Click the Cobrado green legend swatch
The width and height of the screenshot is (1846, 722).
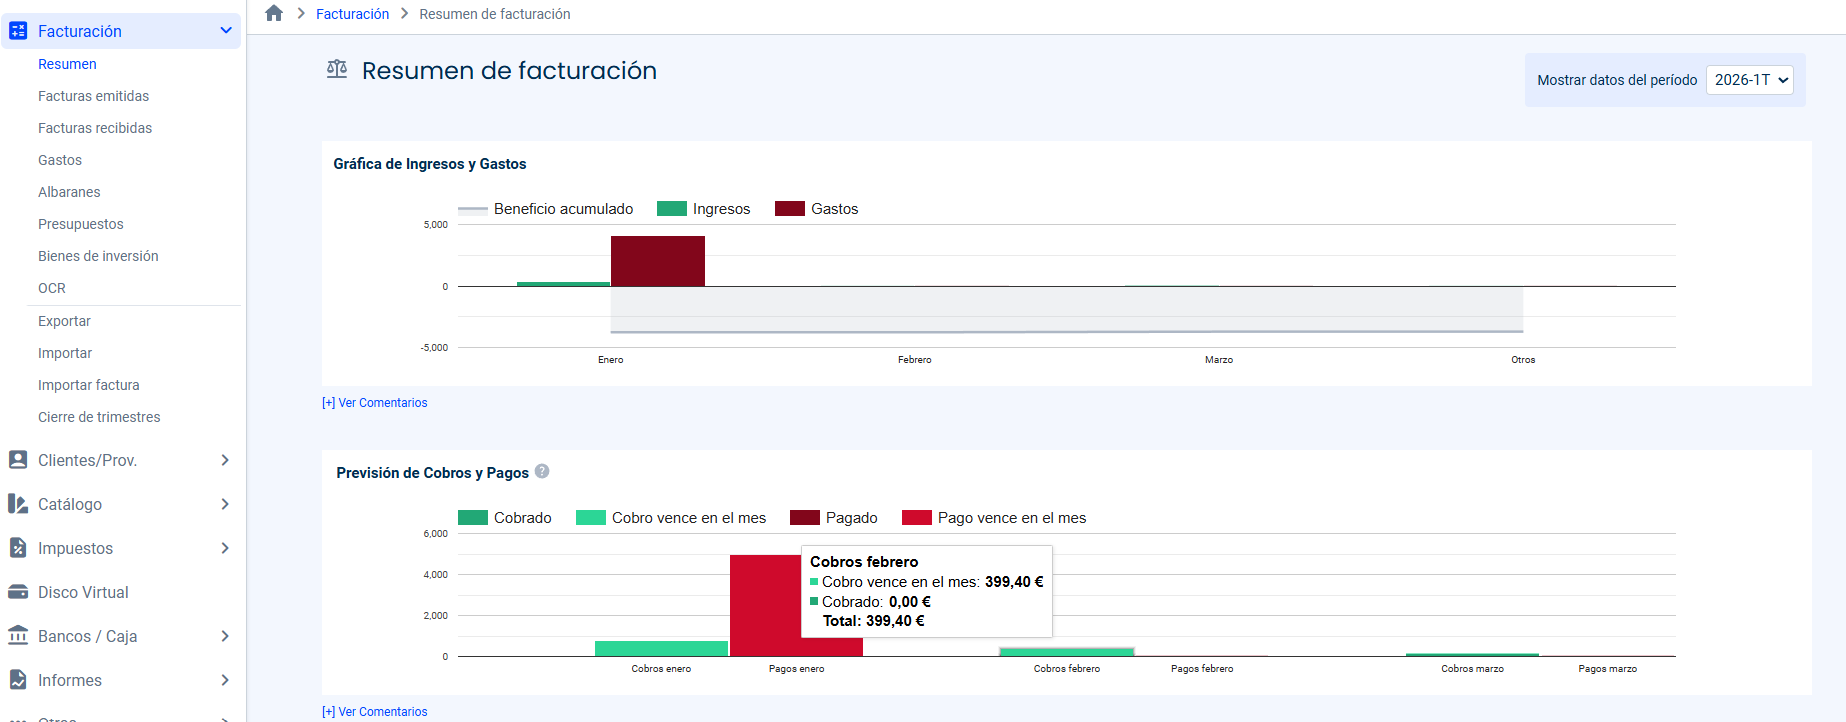(x=472, y=518)
